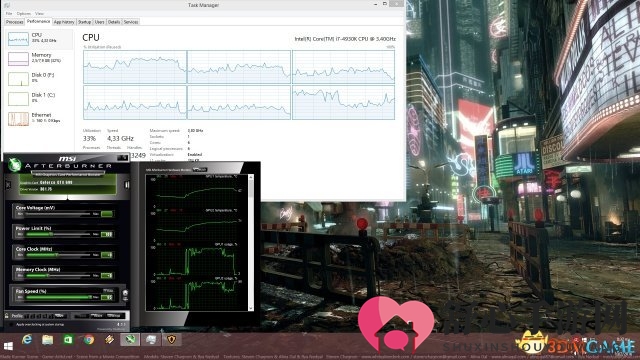The height and width of the screenshot is (360, 640).
Task: Toggle the fan speed Auto button
Action: (x=108, y=291)
